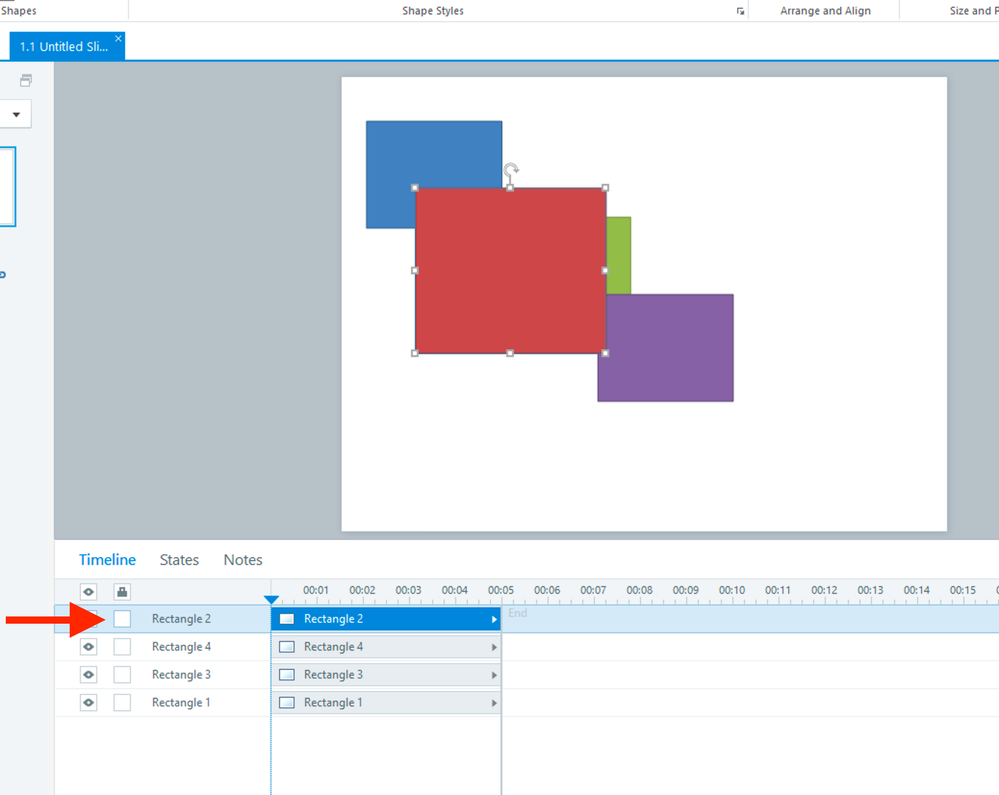Click the shape icon on Rectangle 1 bar
Image resolution: width=999 pixels, height=795 pixels.
[287, 703]
